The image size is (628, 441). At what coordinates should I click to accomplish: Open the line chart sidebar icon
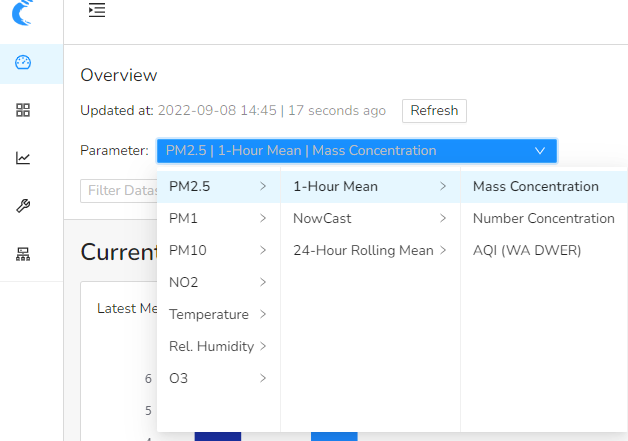[23, 158]
